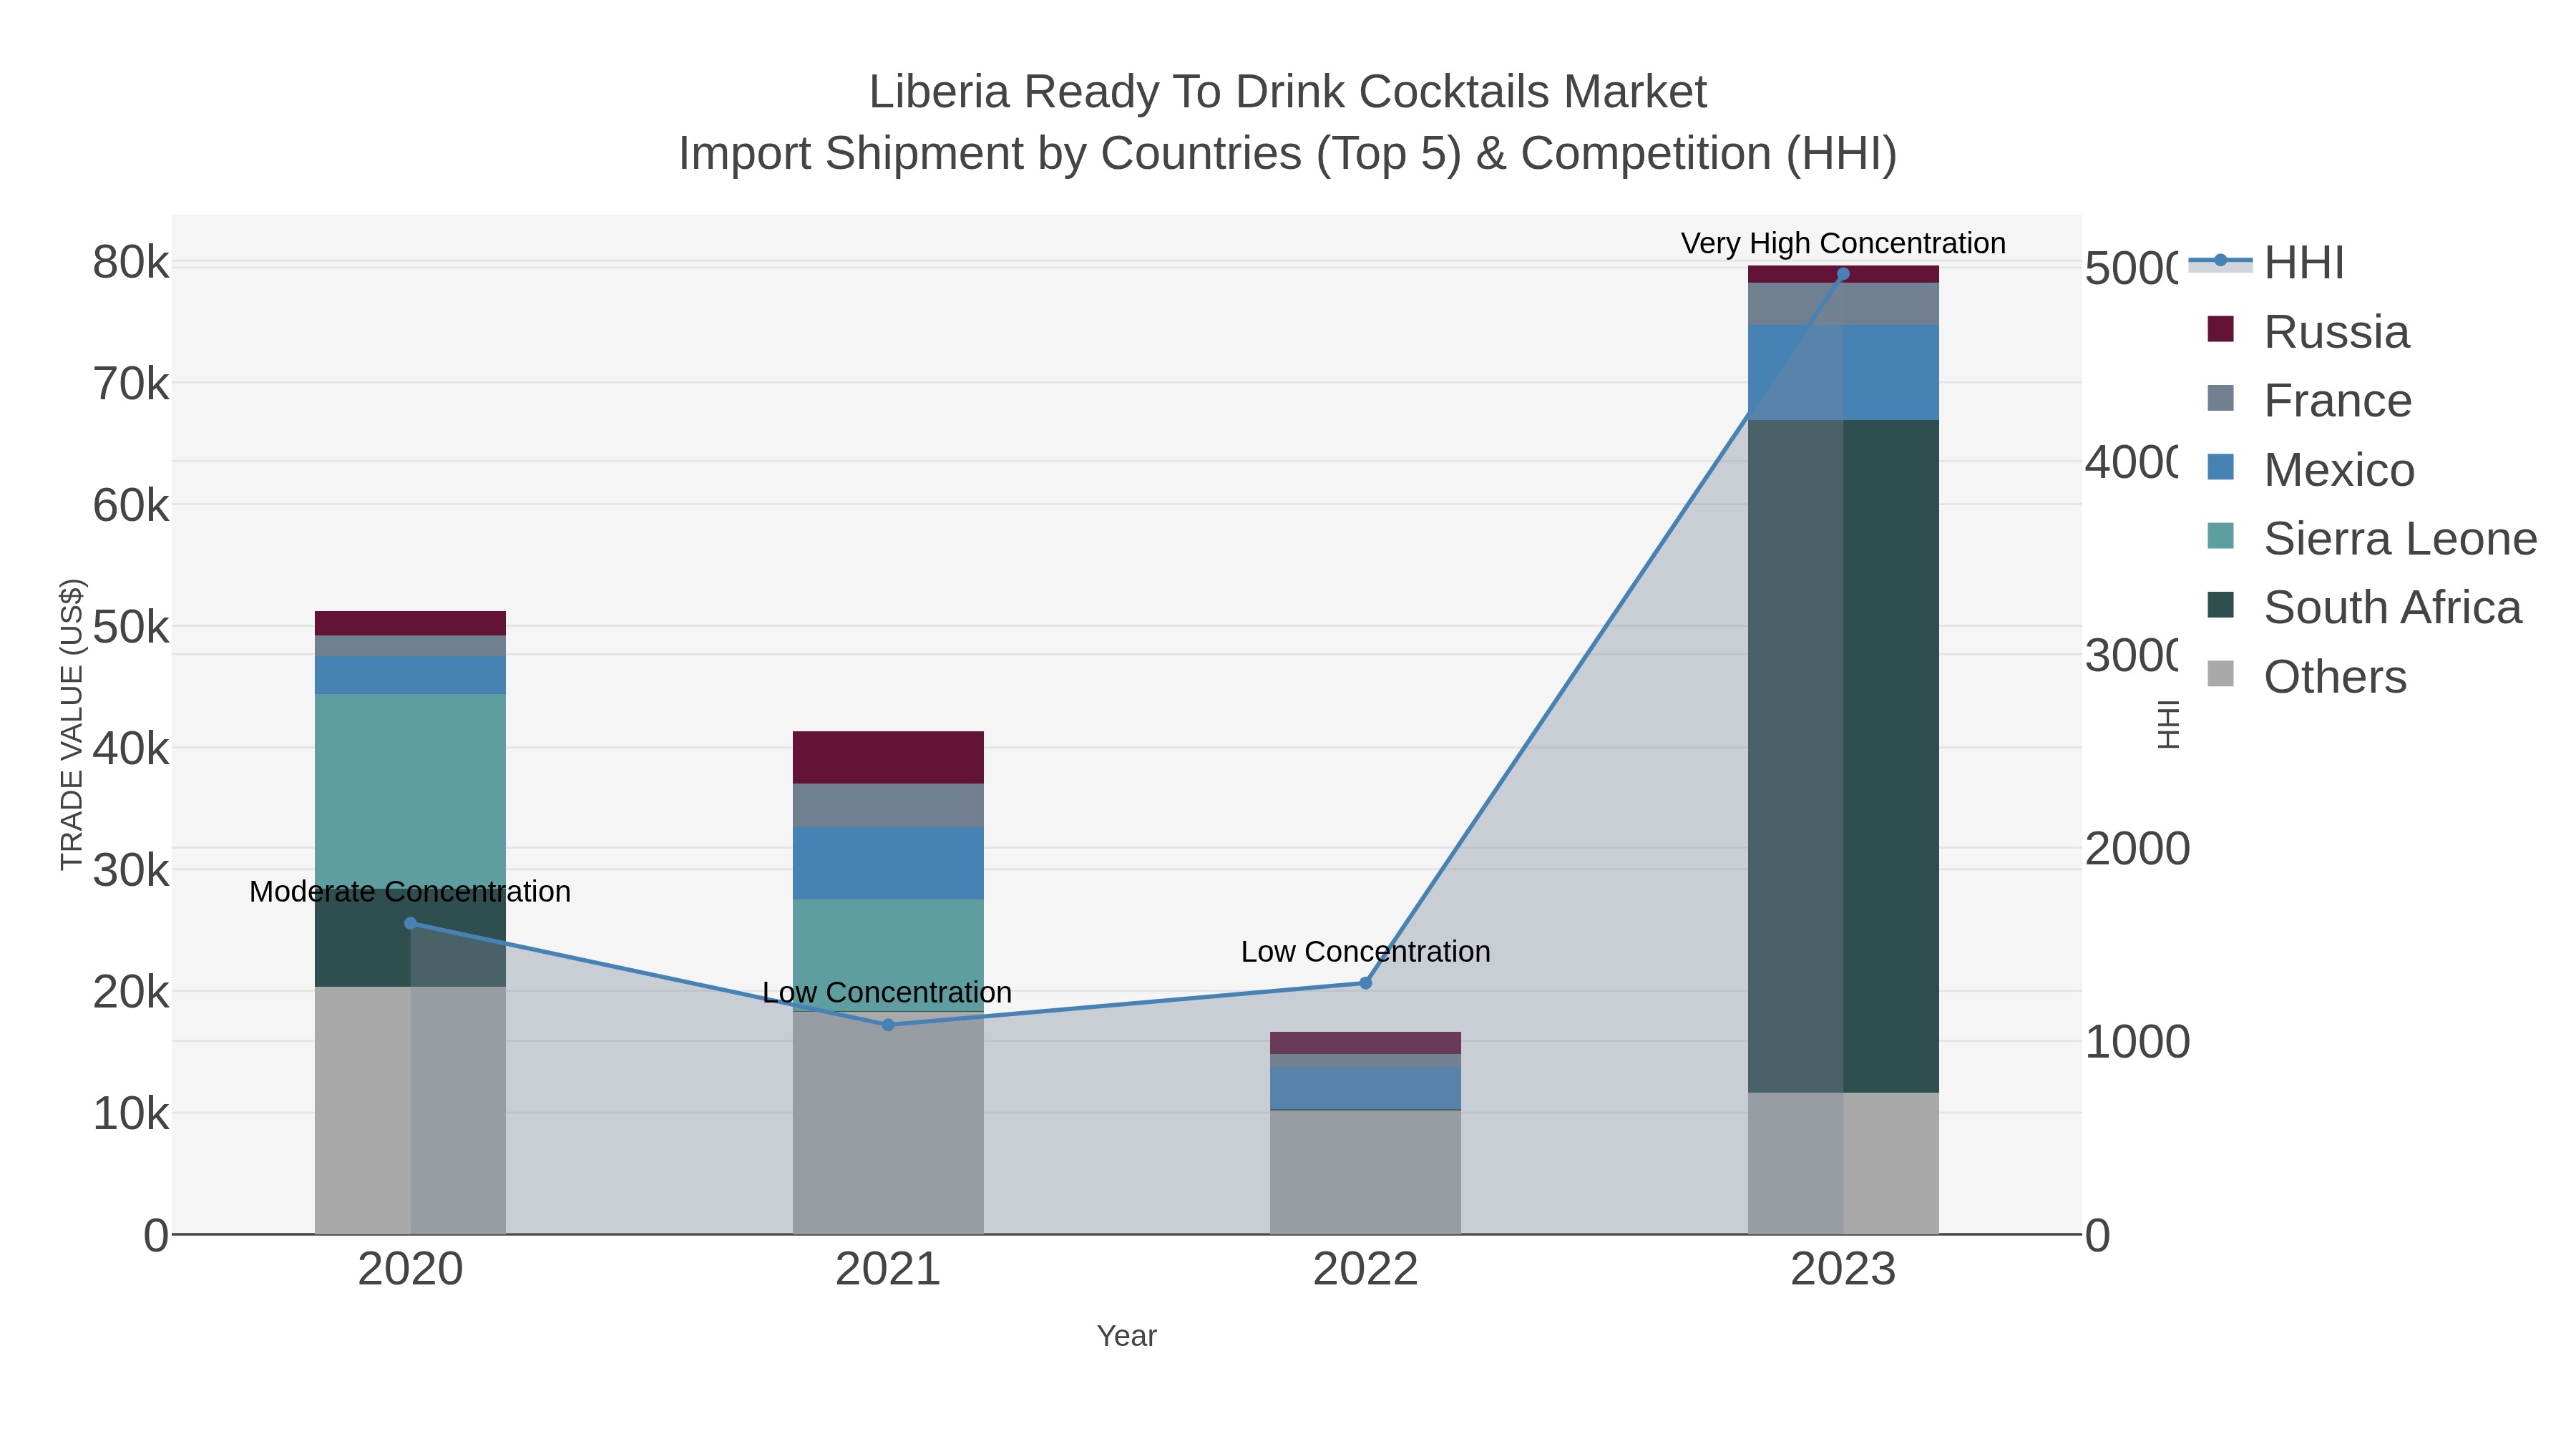
Task: Click the 'Low Concentration' label above 2021
Action: [887, 992]
